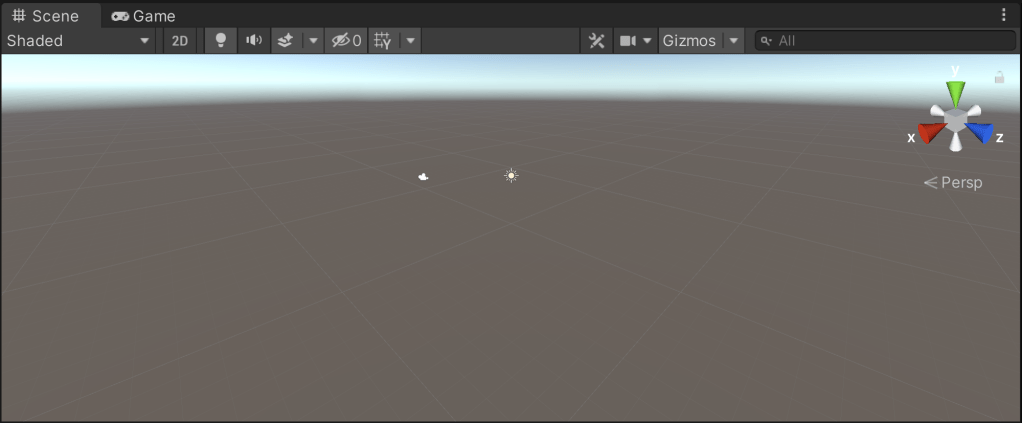Screen dimensions: 1022x423
Task: Expand the Gizmos dropdown arrow
Action: click(x=734, y=41)
